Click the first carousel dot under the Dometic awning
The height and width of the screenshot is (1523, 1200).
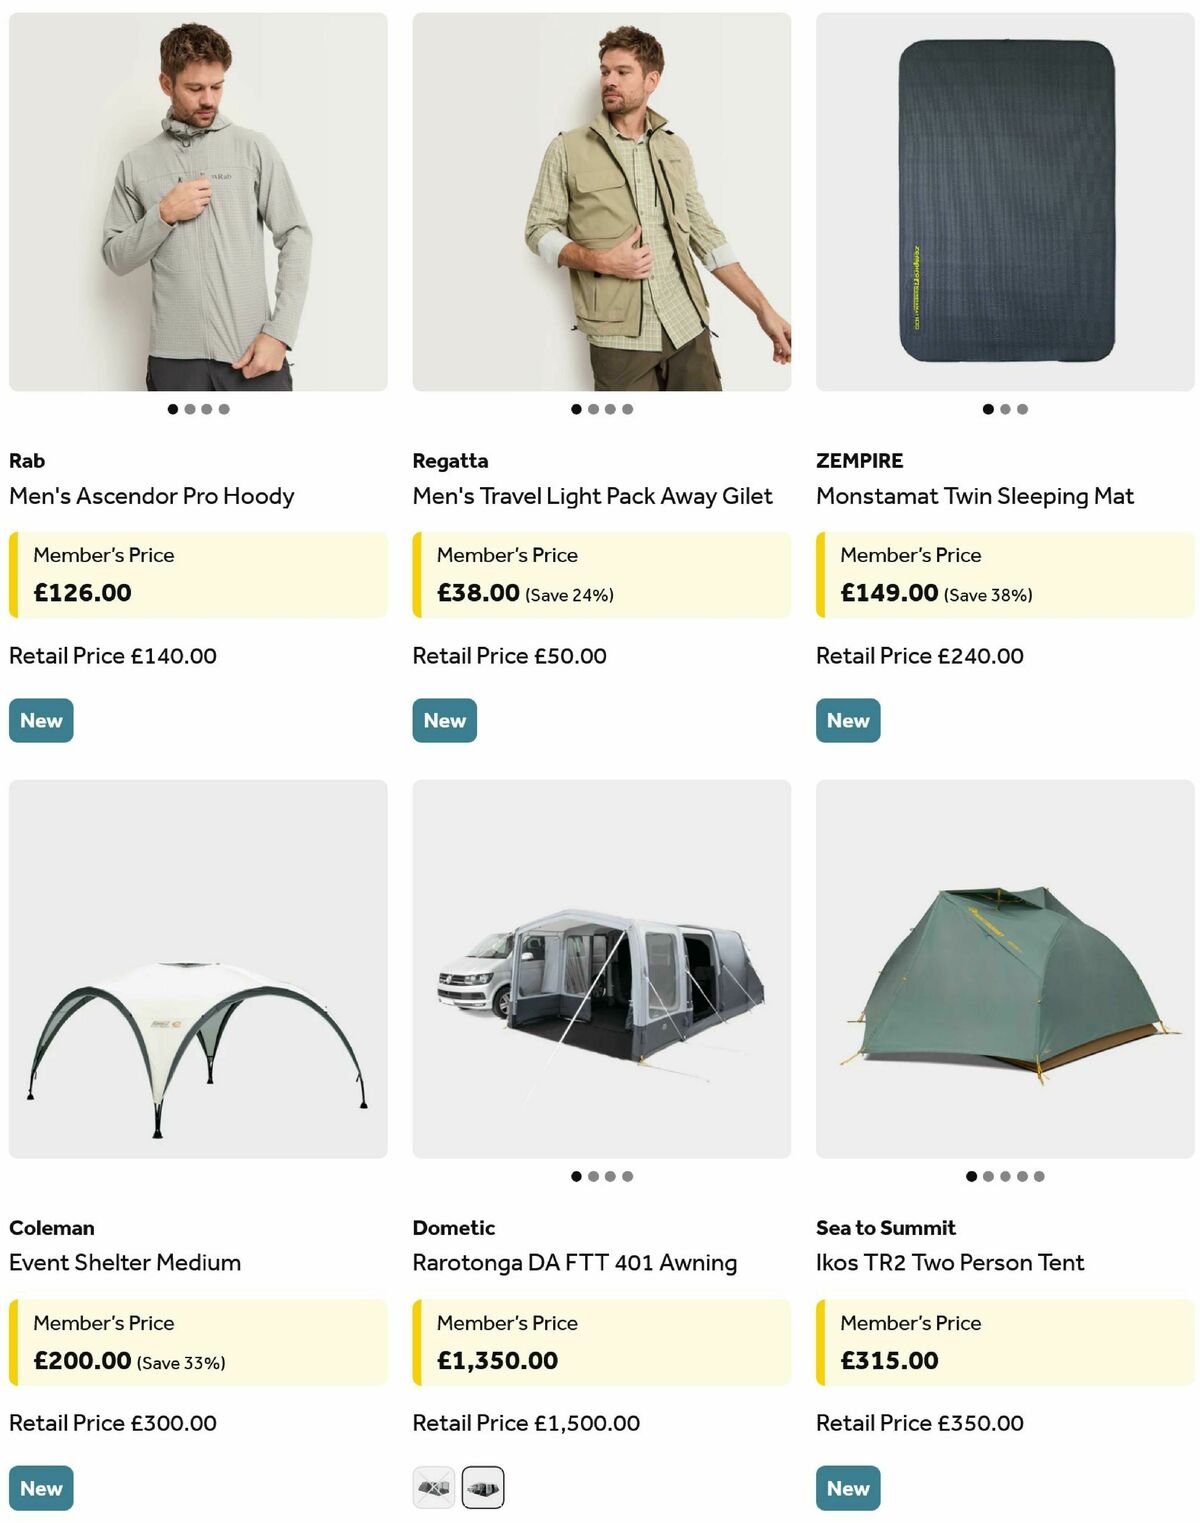(578, 1177)
